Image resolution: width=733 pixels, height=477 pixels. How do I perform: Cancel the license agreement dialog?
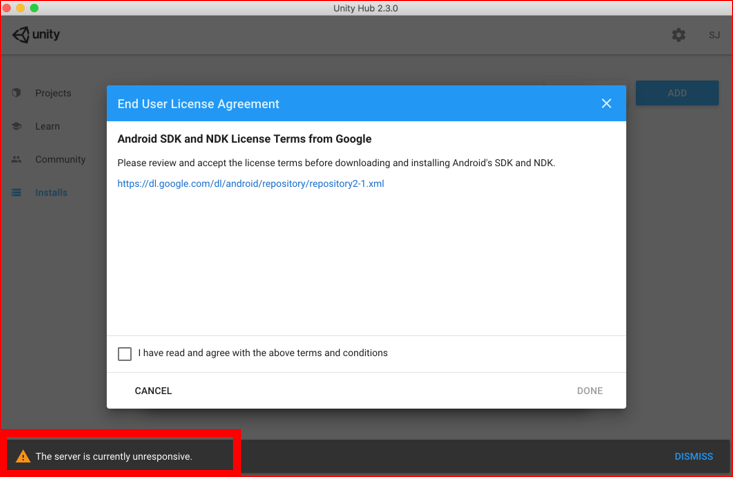(x=153, y=391)
